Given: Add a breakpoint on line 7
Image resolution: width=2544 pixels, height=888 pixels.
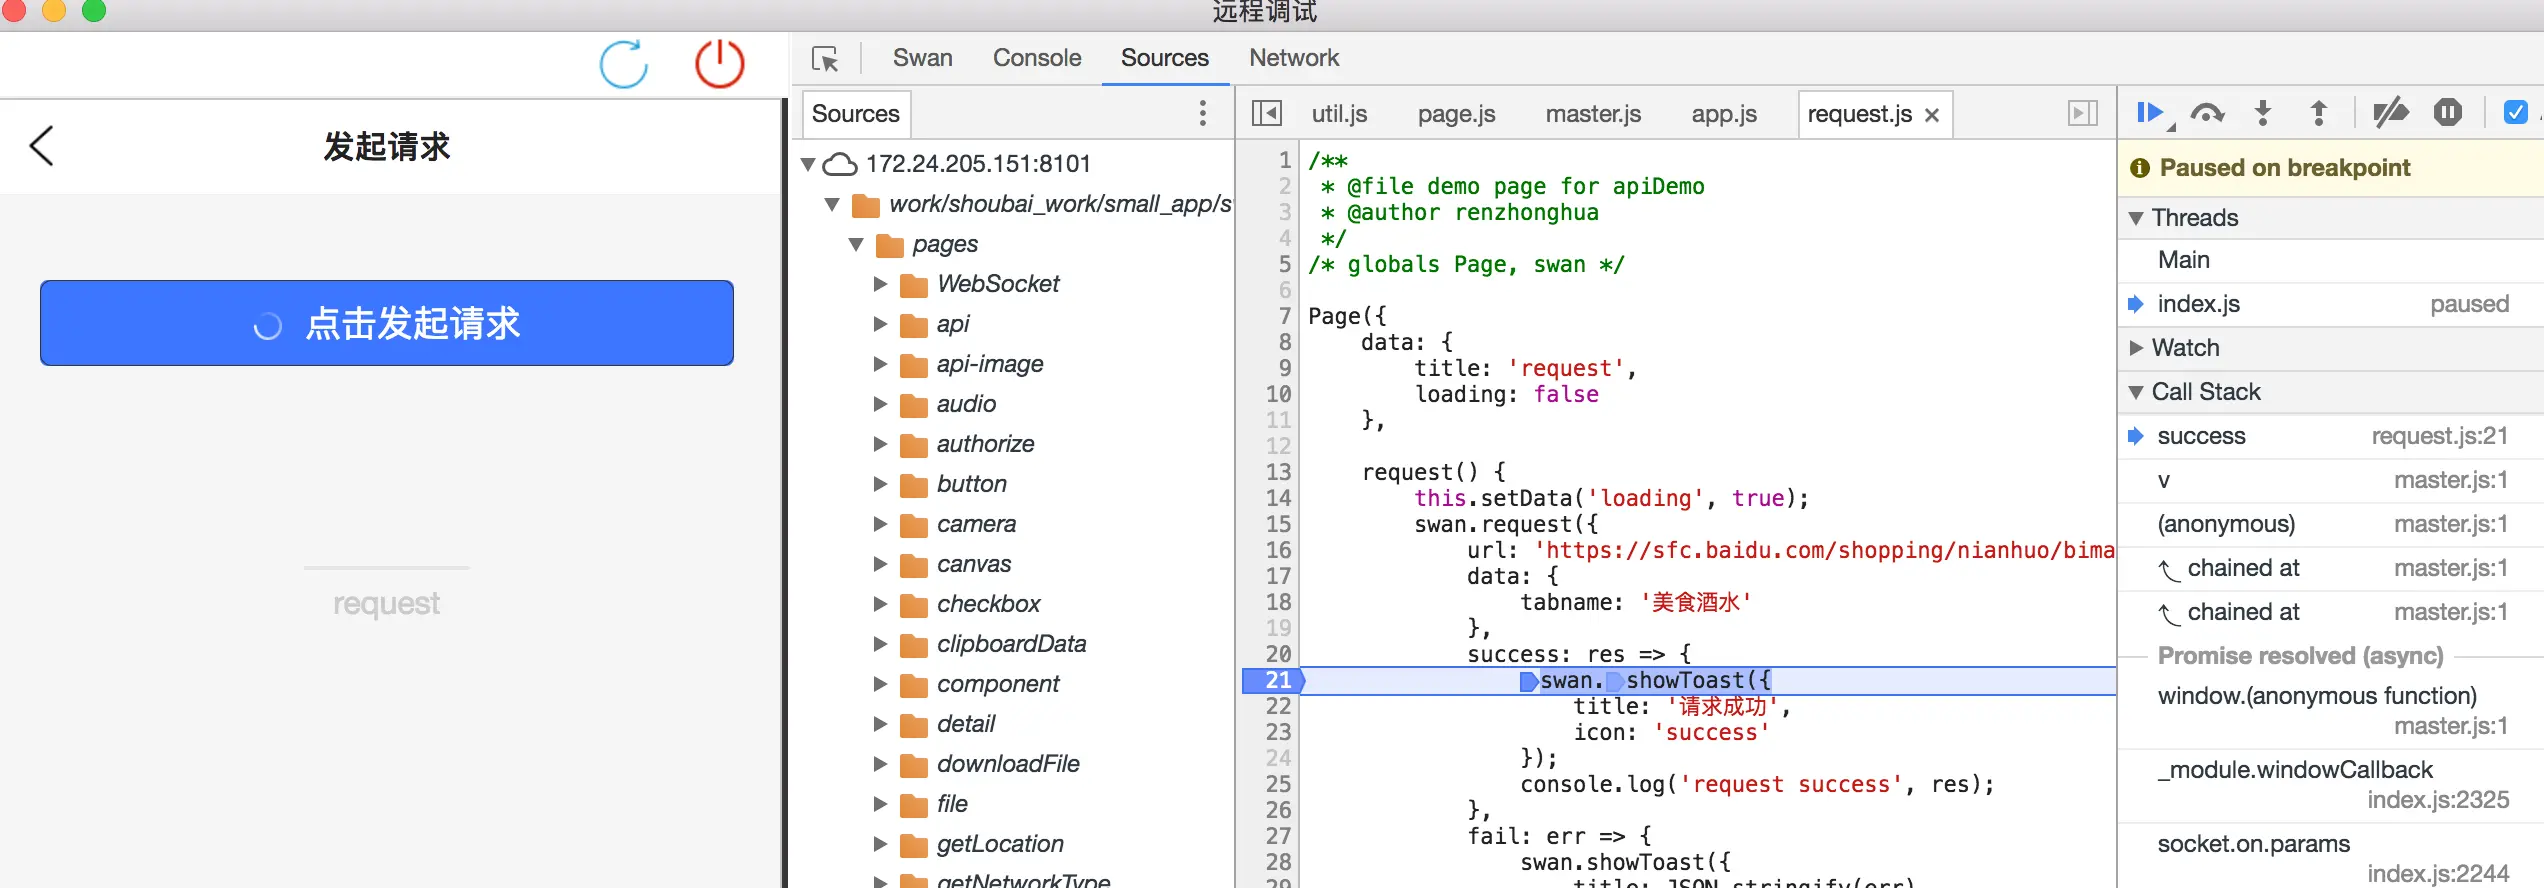Looking at the screenshot, I should tap(1284, 316).
